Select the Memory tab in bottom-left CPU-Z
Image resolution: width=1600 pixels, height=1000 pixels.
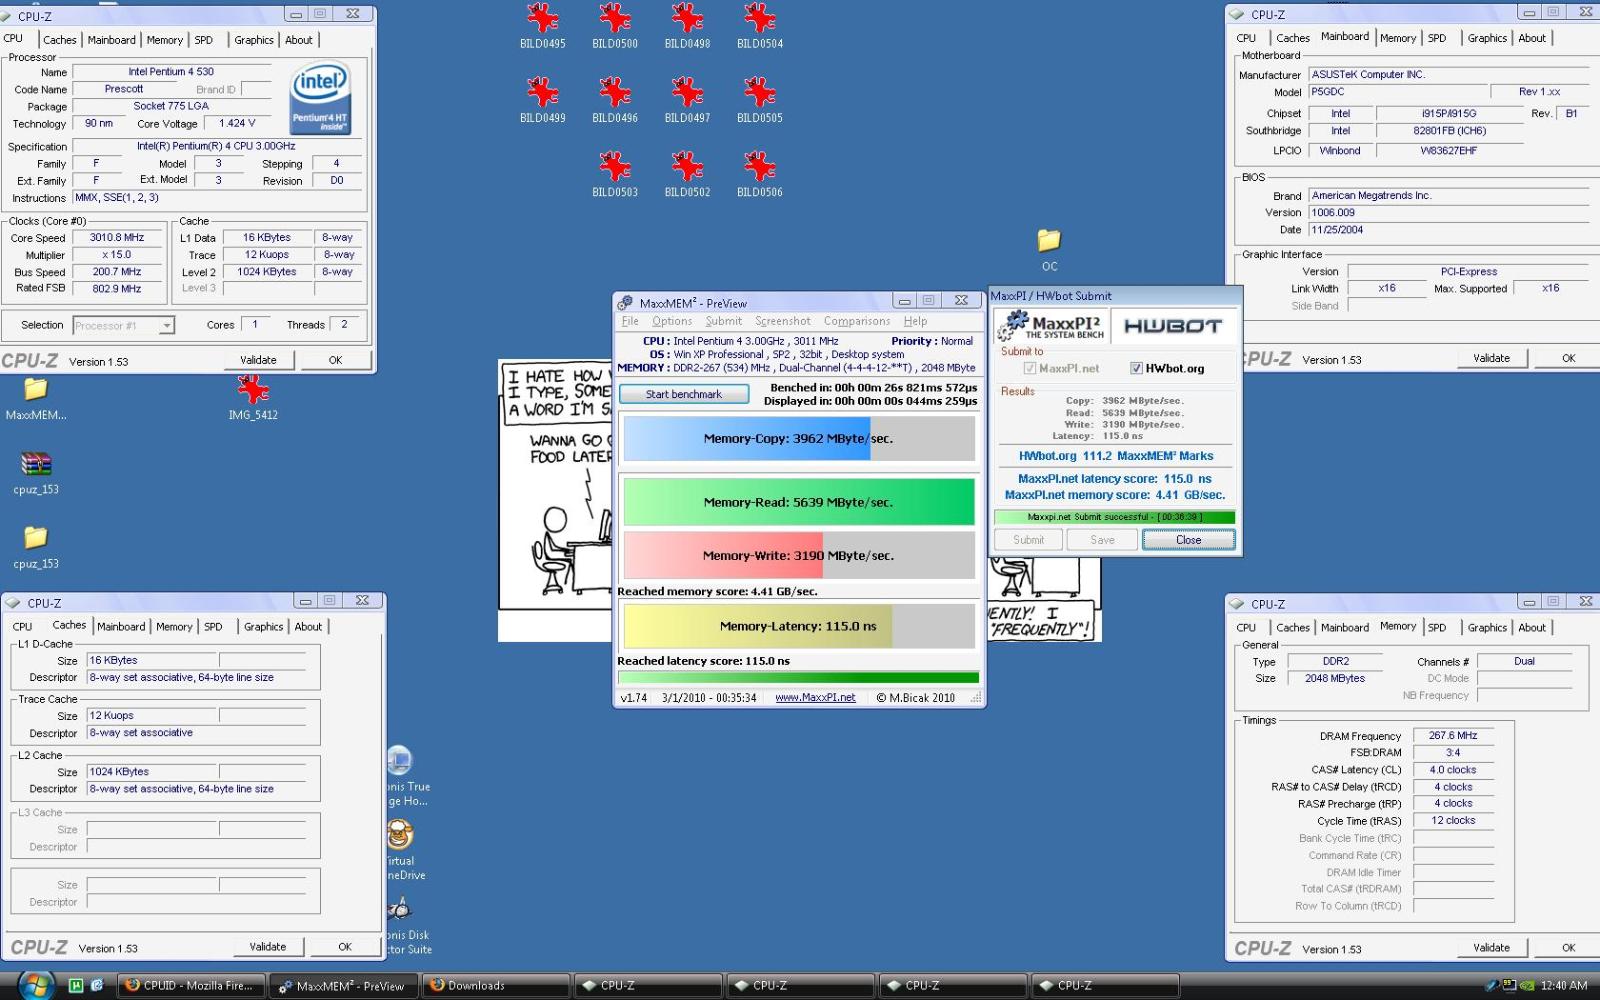[174, 627]
